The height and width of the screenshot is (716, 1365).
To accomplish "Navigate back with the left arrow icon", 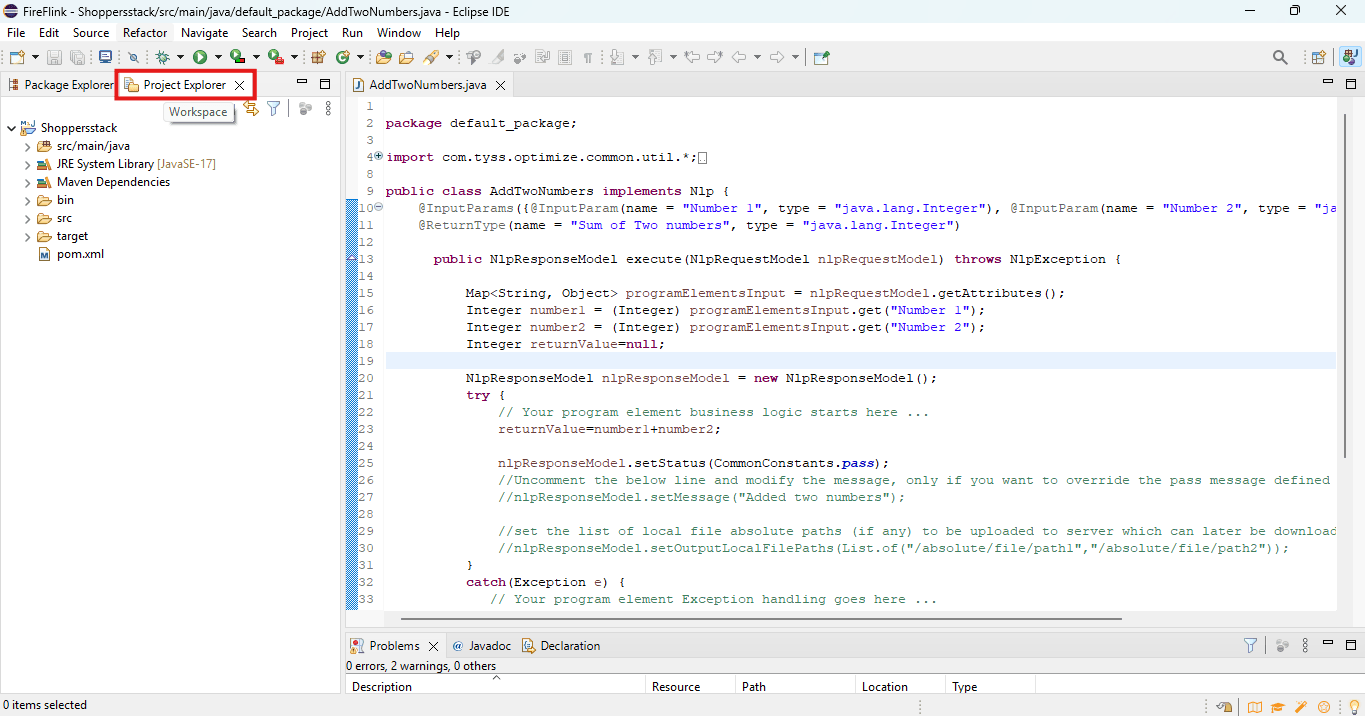I will point(740,58).
